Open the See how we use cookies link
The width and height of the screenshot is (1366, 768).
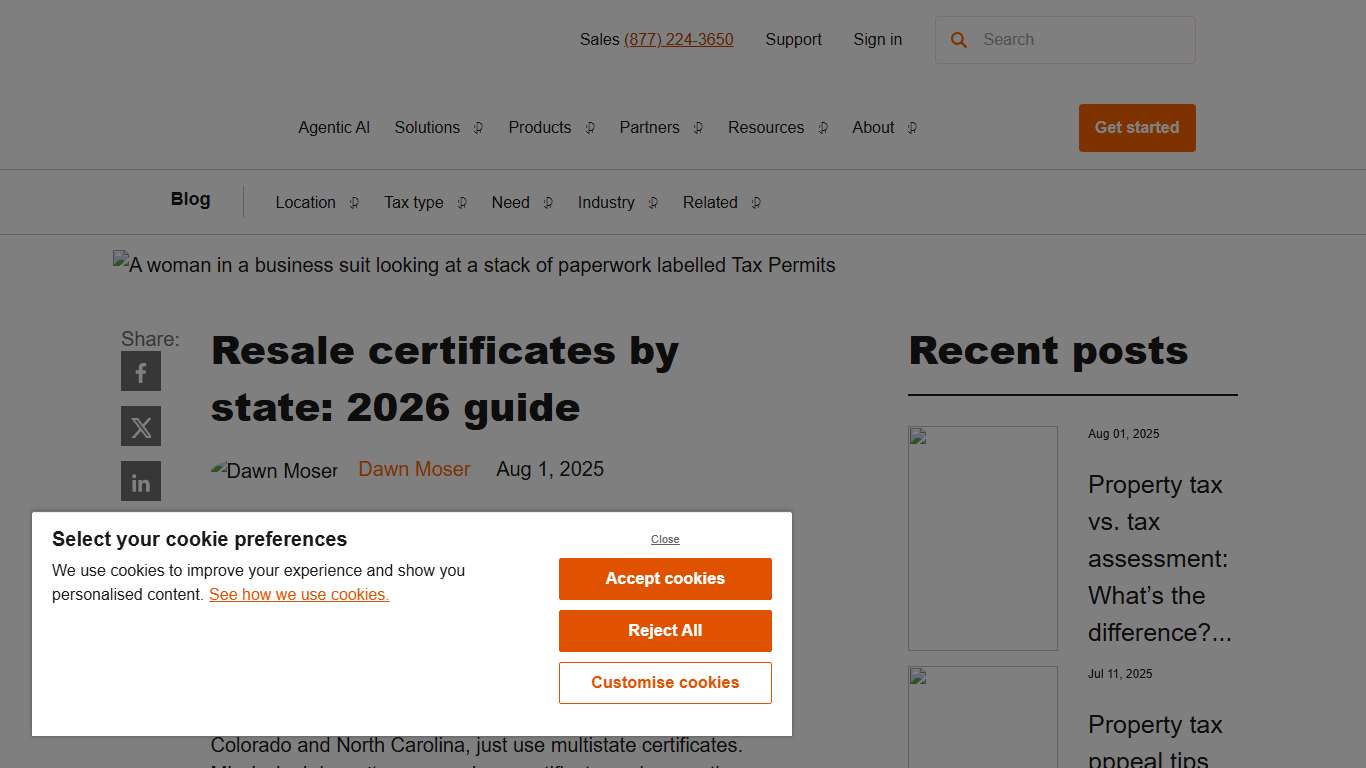[x=298, y=594]
